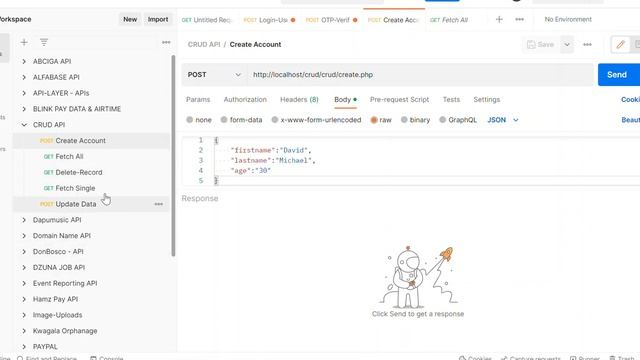Click the Beautify link
This screenshot has width=640, height=360.
(631, 120)
